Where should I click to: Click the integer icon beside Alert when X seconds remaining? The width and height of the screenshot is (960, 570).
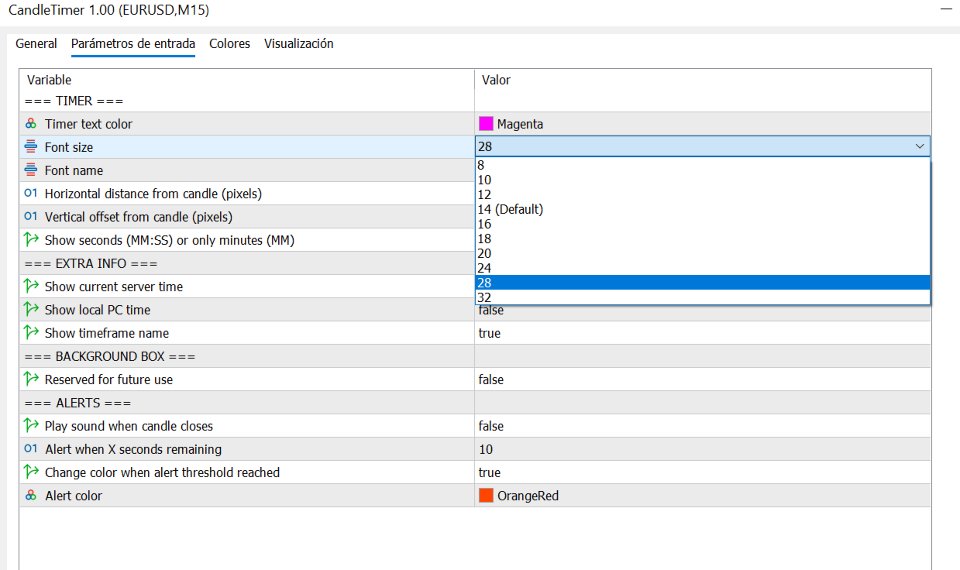pyautogui.click(x=31, y=449)
